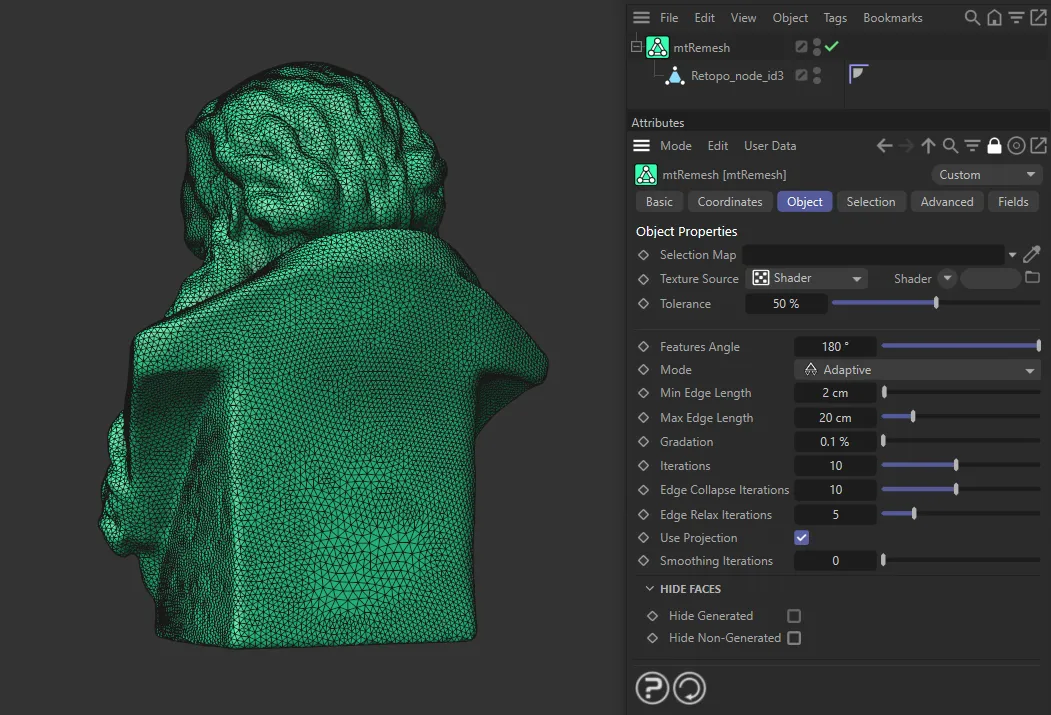This screenshot has height=715, width=1051.
Task: Click the refresh button at bottom
Action: pos(688,688)
